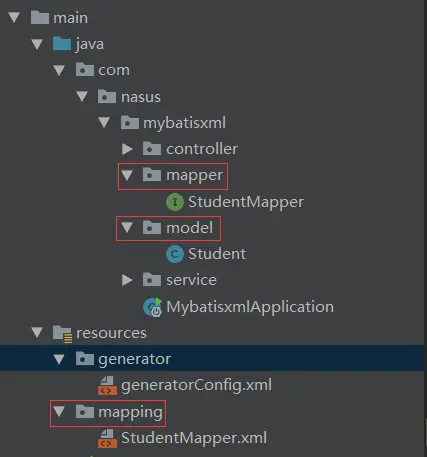Click the MybatisxmlApplication Spring Boot icon
The width and height of the screenshot is (427, 457).
click(x=153, y=307)
